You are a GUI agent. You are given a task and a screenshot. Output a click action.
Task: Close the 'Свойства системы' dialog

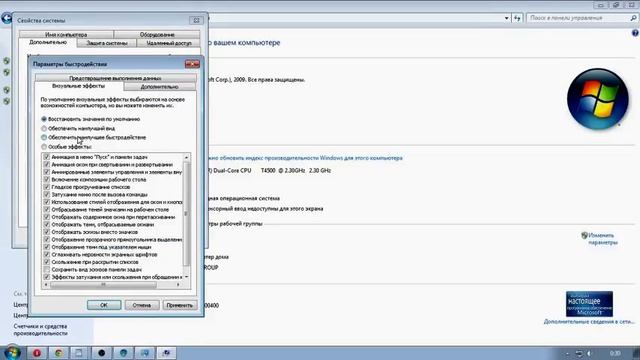(196, 20)
